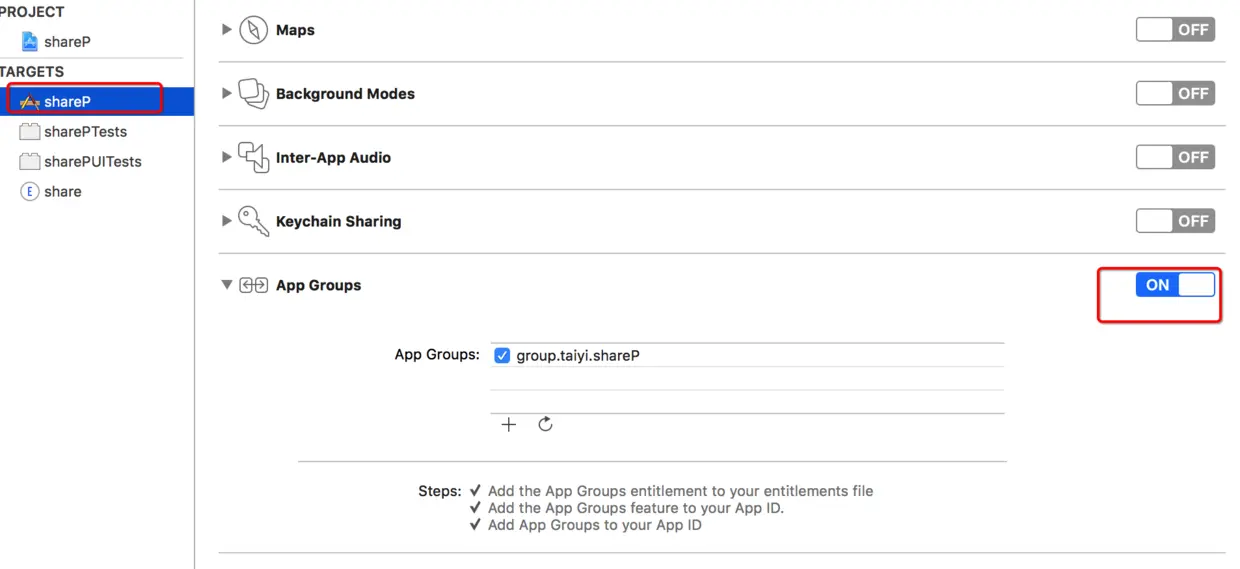Add a new app group with plus icon
Image resolution: width=1240 pixels, height=569 pixels.
point(508,424)
